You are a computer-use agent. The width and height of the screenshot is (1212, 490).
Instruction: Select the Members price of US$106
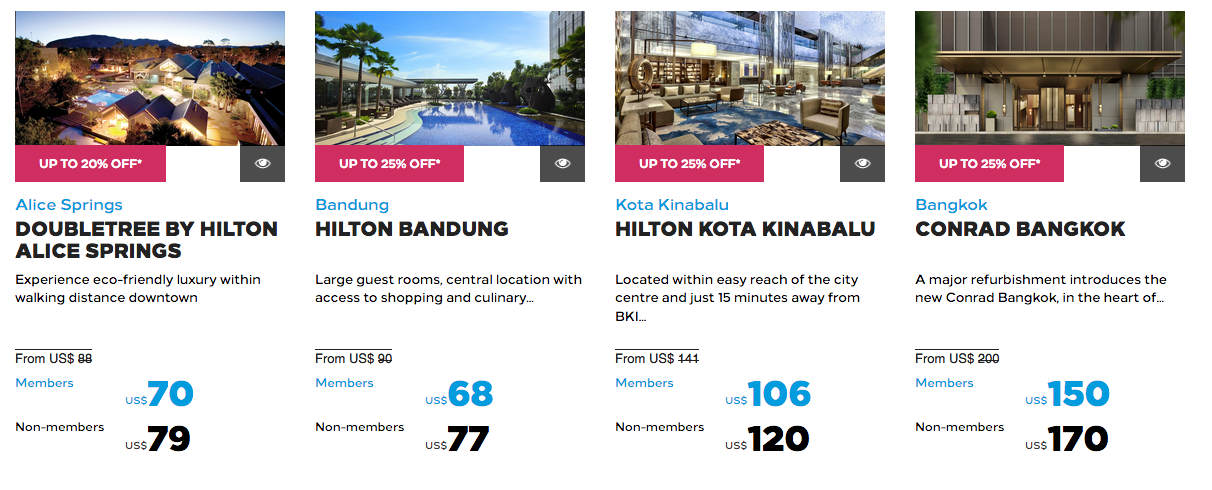click(779, 394)
